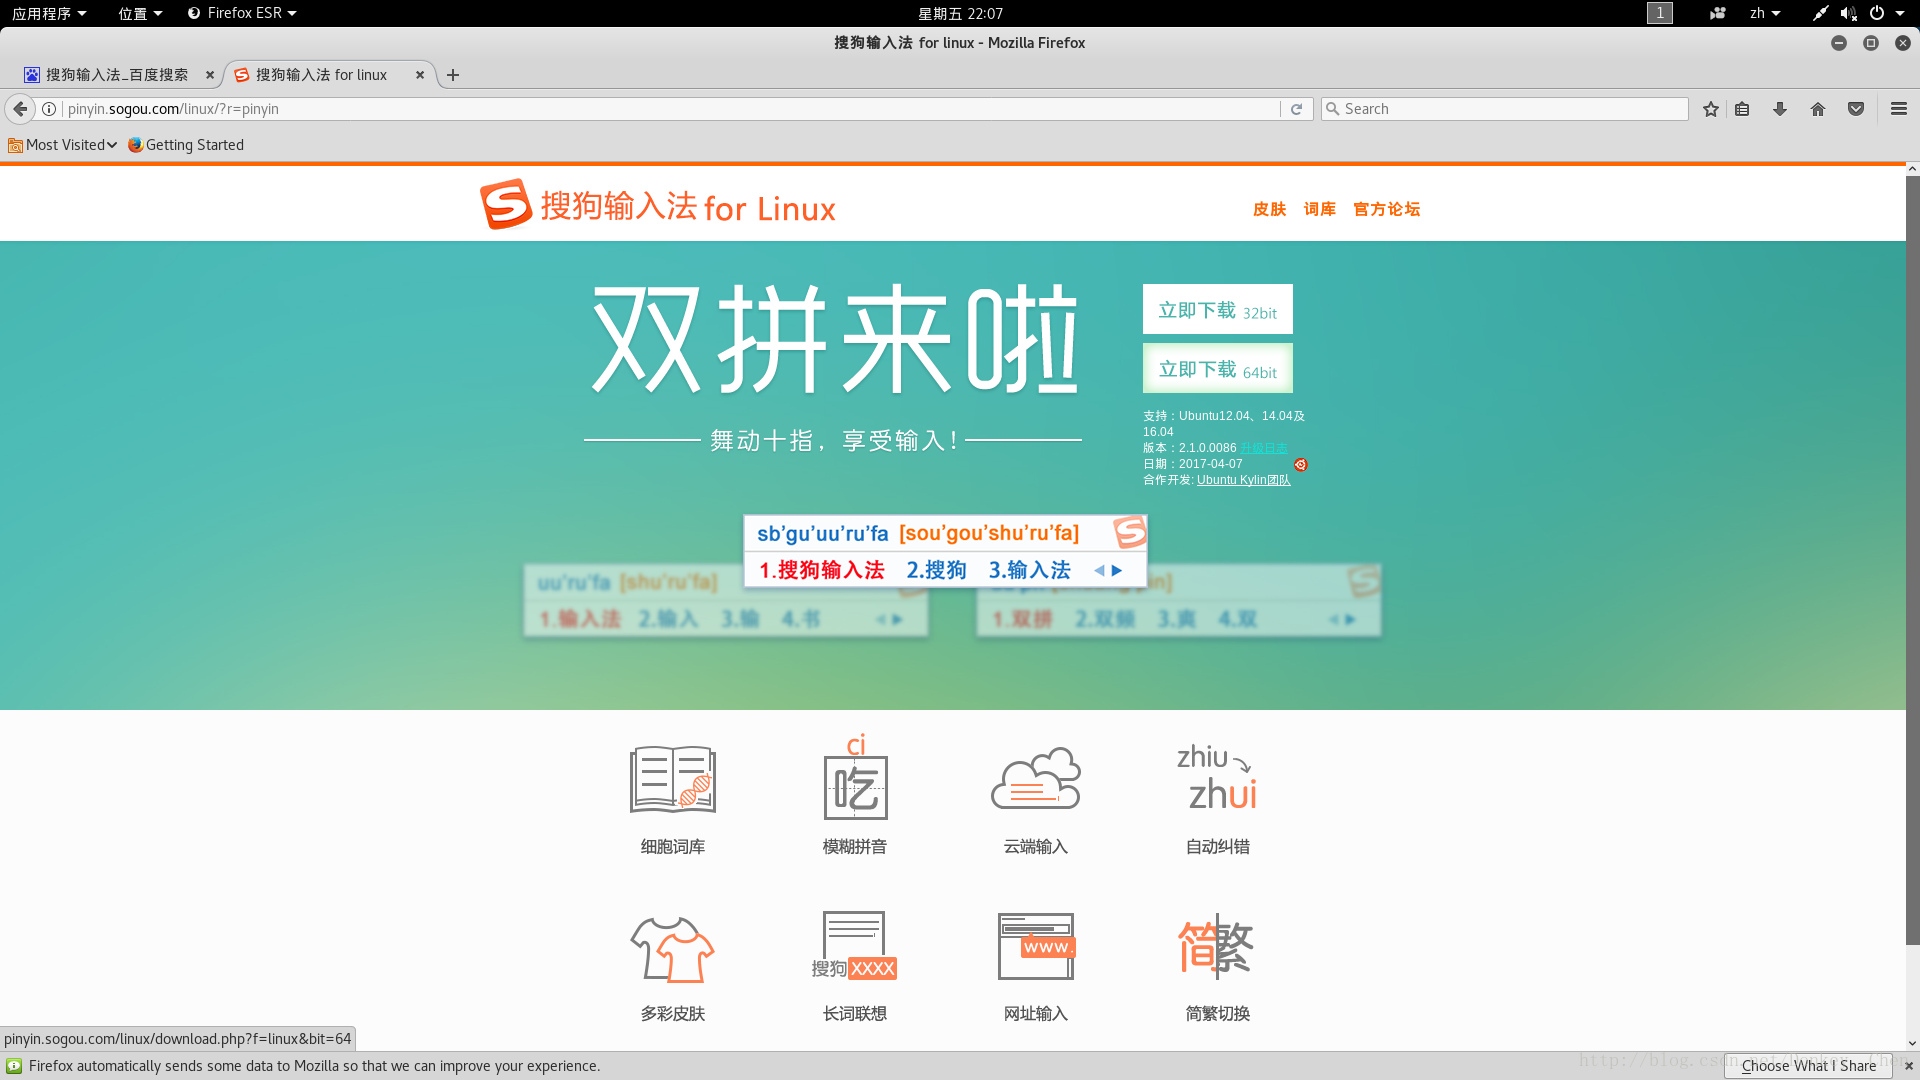Click the 简繁切换 icon
This screenshot has width=1920, height=1080.
click(1216, 945)
